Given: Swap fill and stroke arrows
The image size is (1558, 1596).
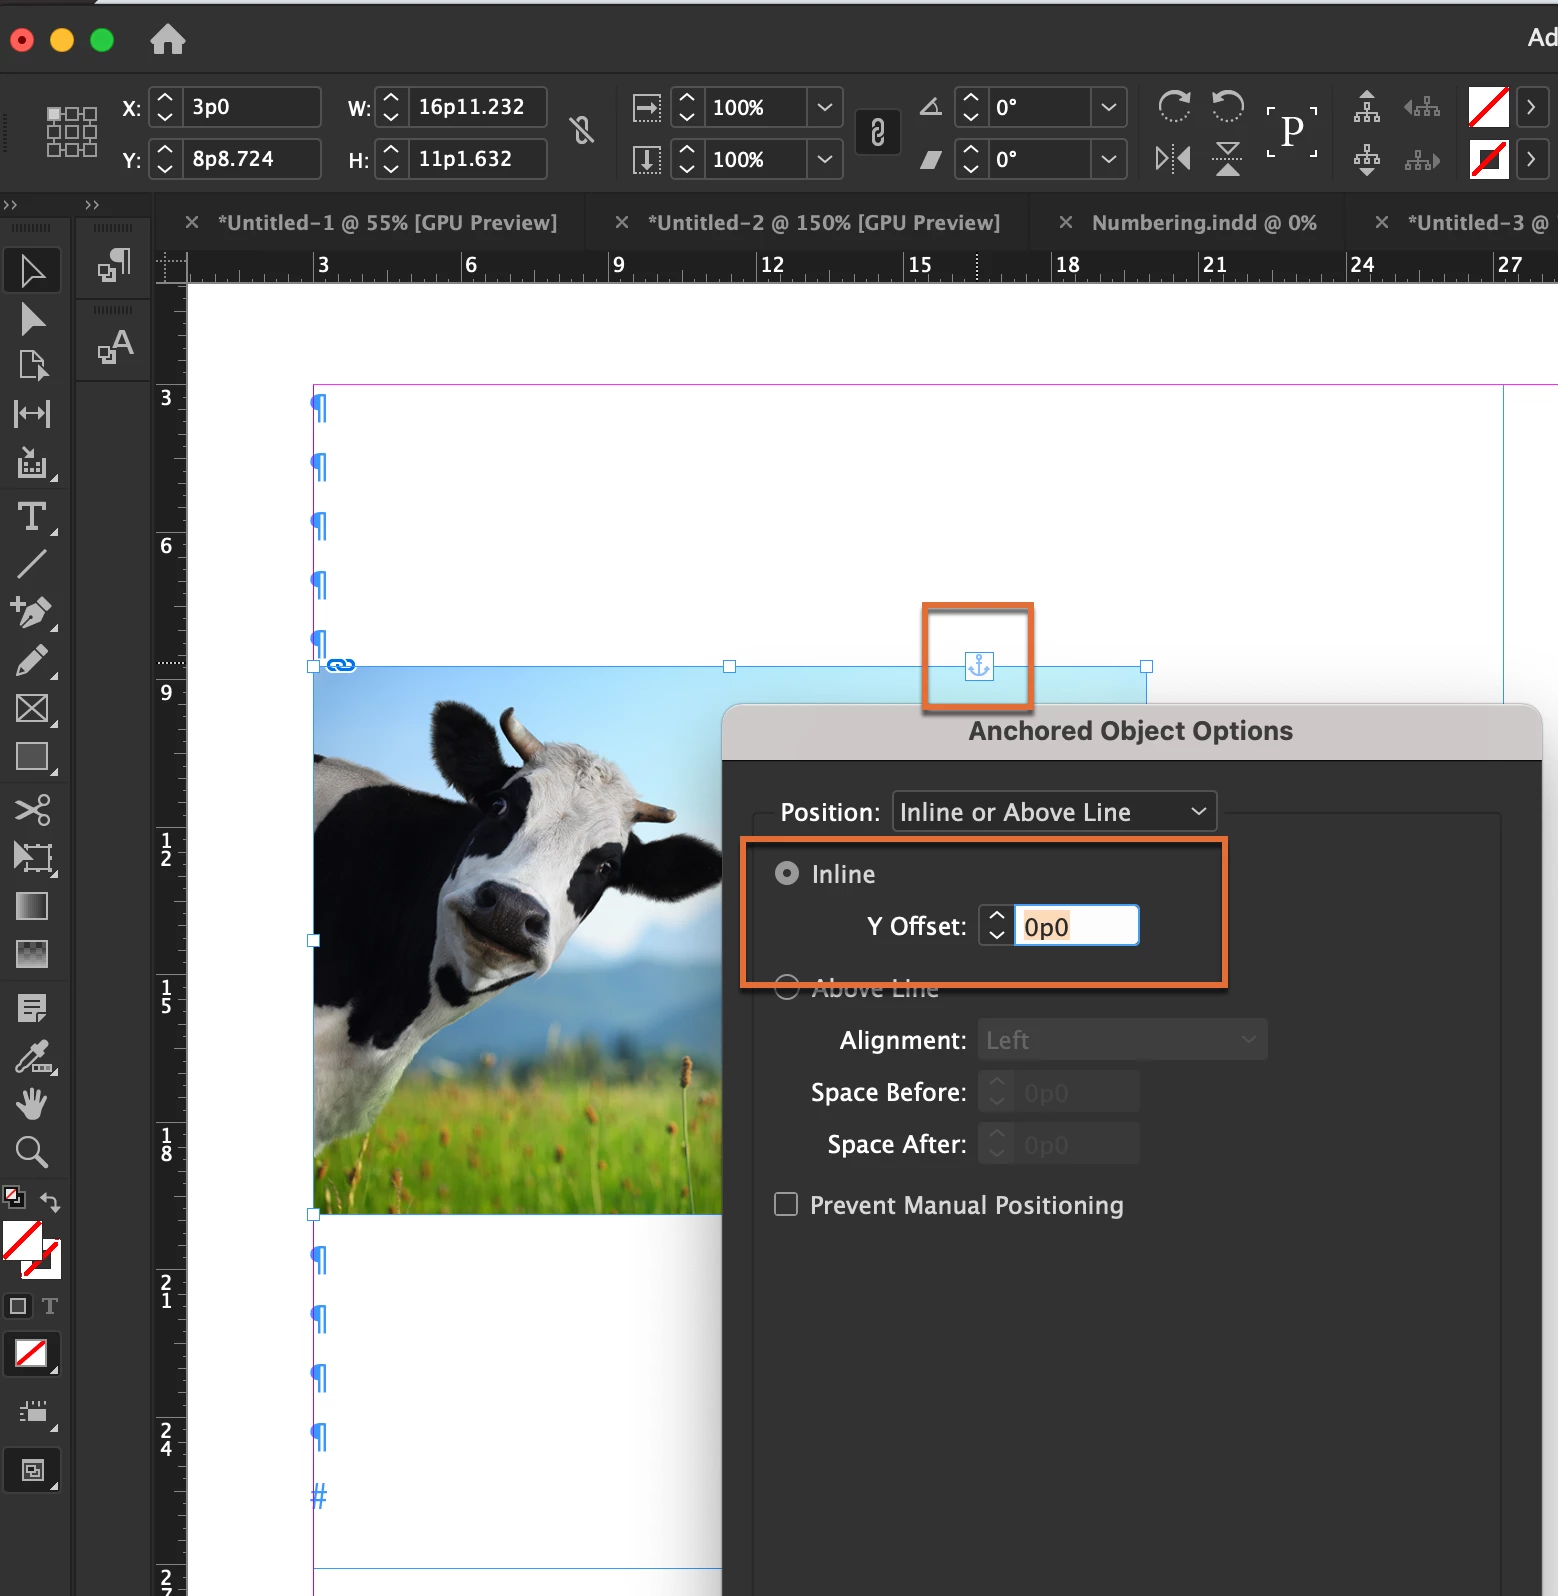Looking at the screenshot, I should (x=50, y=1202).
